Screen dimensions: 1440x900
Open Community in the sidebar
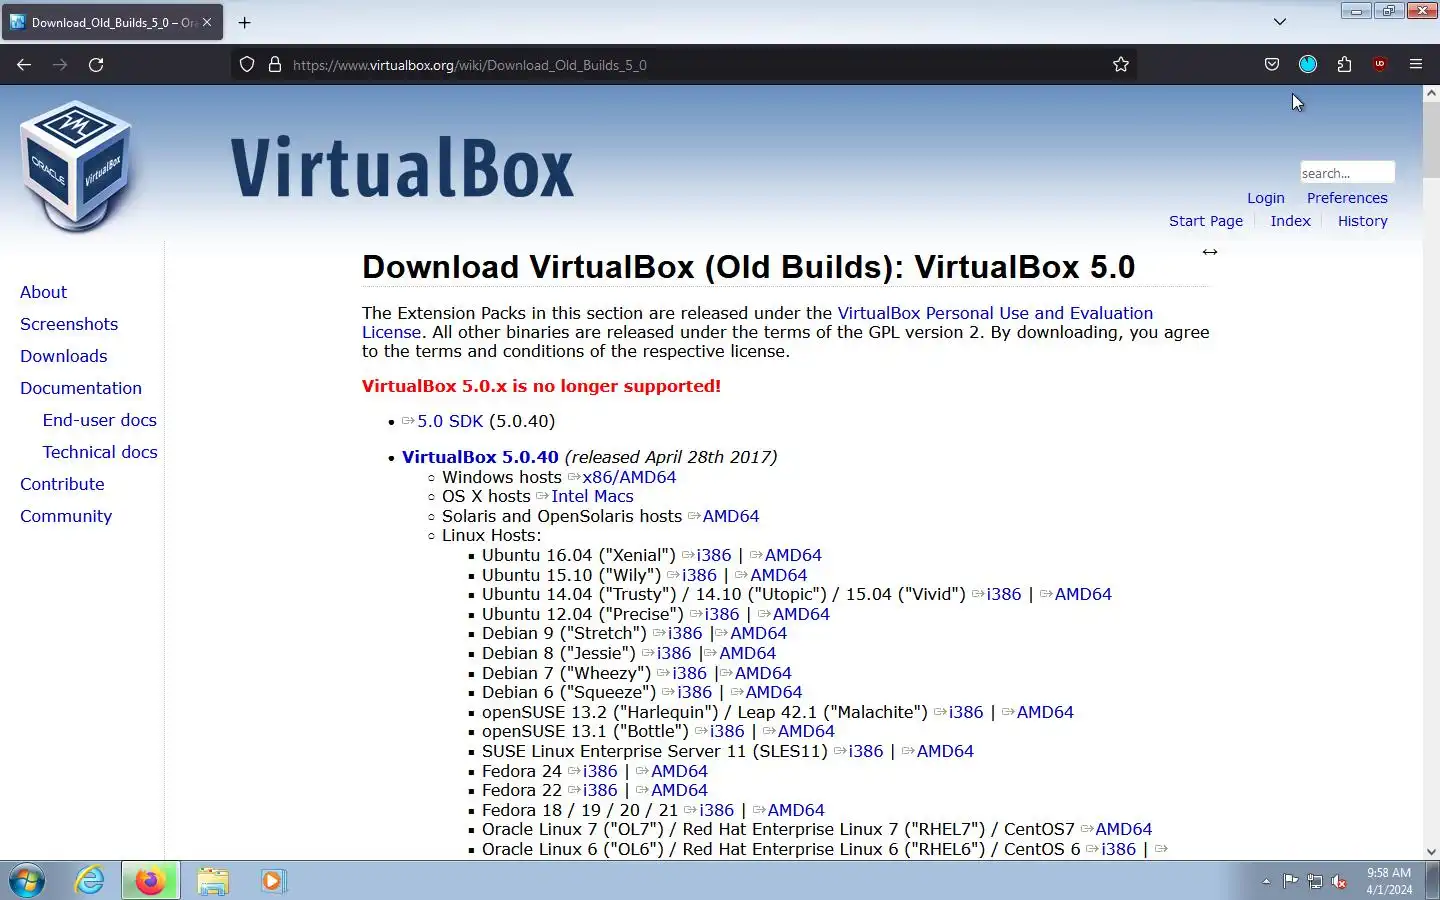pos(66,516)
